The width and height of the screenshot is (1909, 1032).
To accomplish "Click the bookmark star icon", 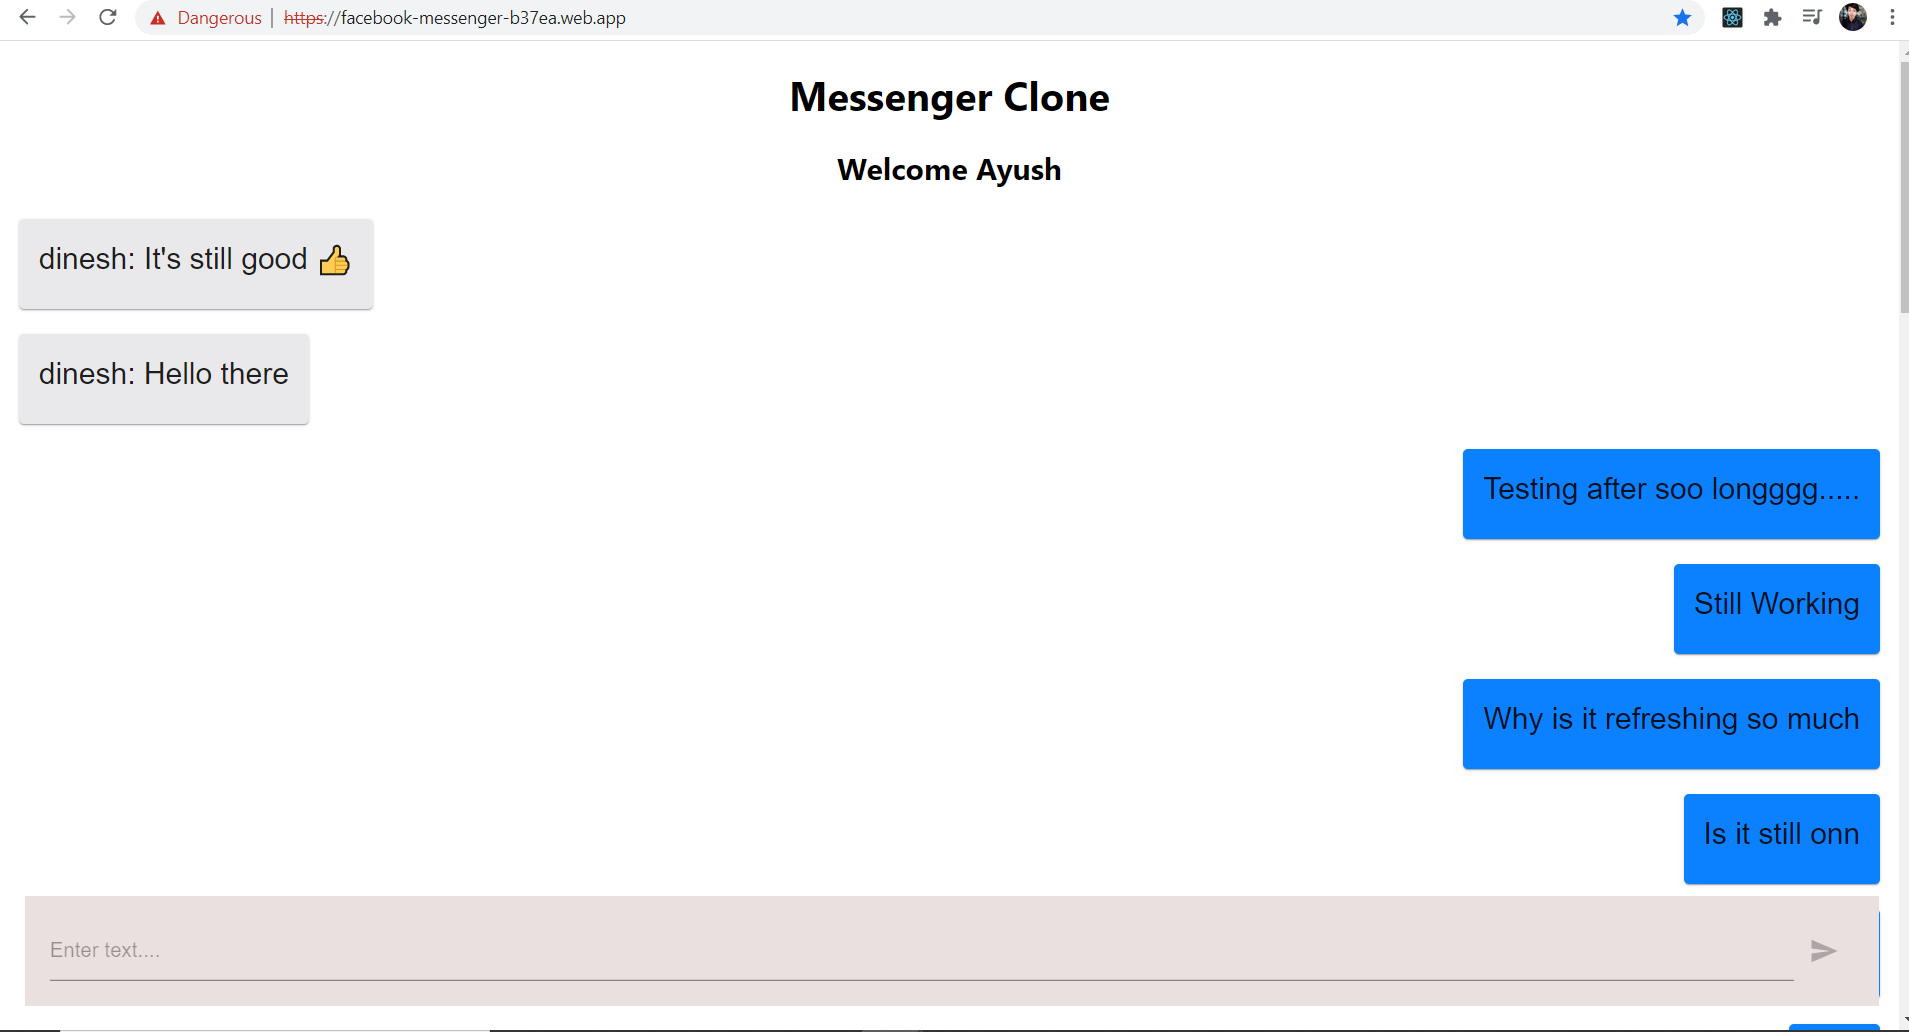I will (1682, 17).
